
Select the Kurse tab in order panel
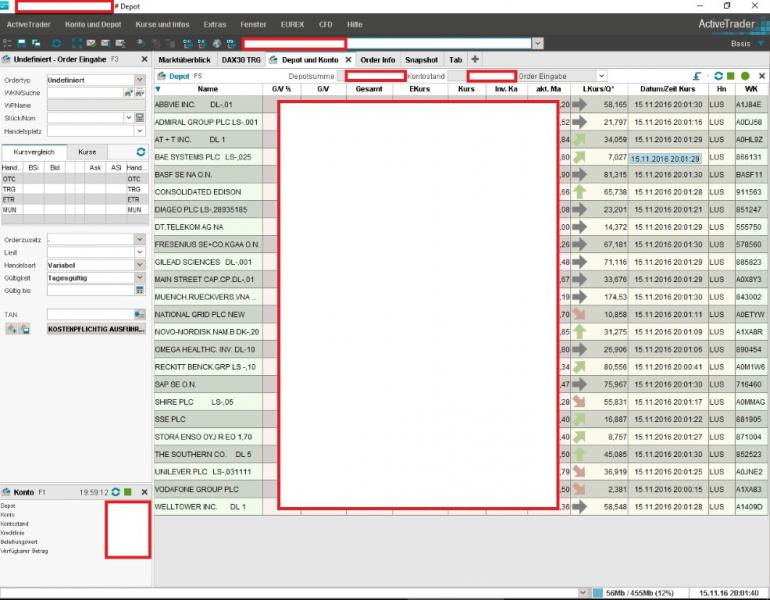[88, 151]
